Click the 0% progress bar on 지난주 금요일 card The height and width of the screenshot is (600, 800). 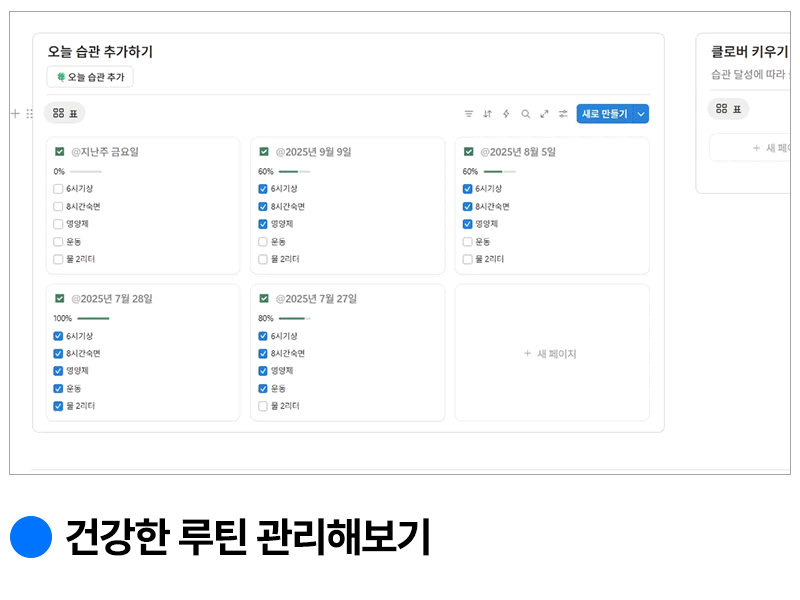click(x=86, y=171)
